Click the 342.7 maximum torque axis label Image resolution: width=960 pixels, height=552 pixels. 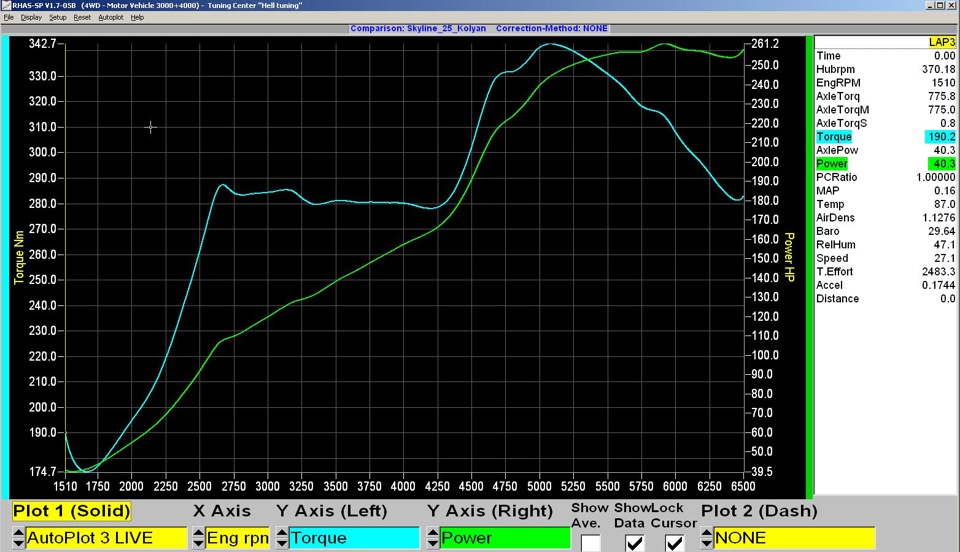pyautogui.click(x=42, y=43)
